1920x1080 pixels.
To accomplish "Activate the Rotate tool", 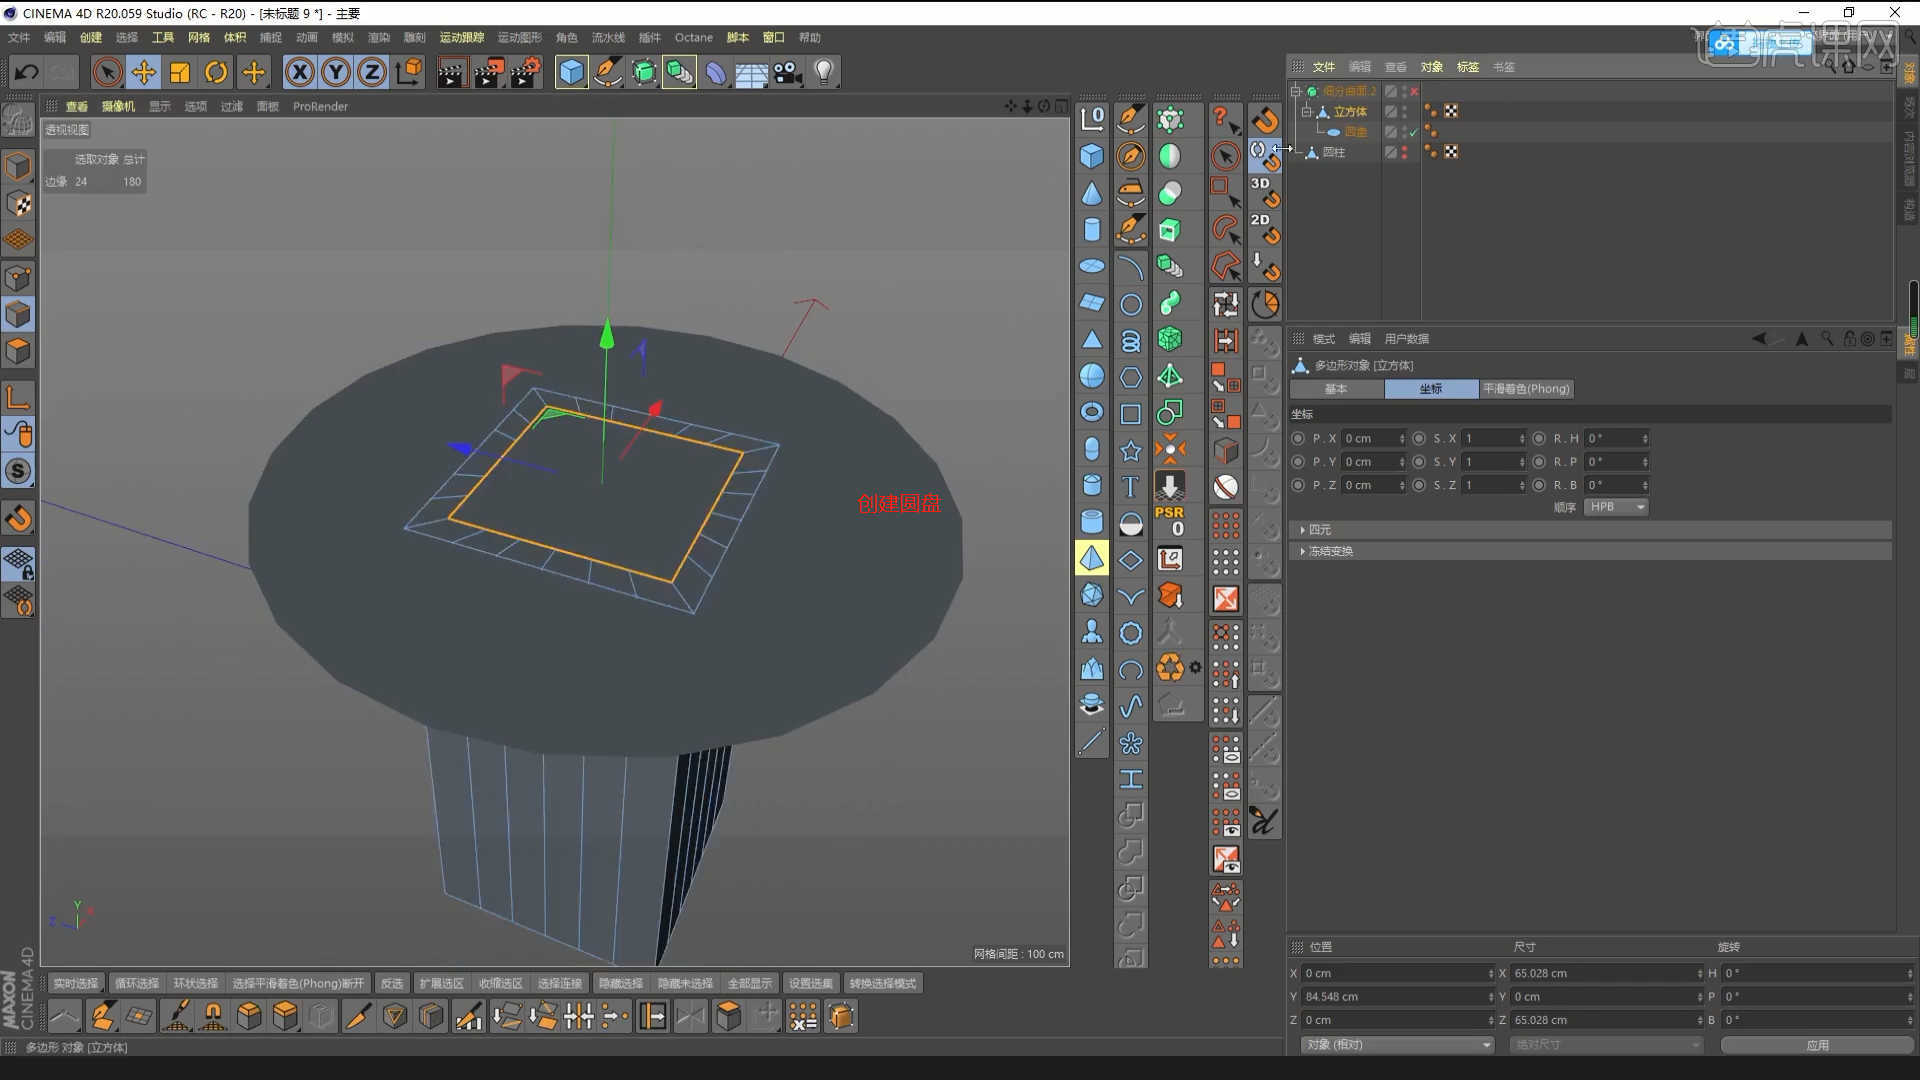I will [x=216, y=72].
